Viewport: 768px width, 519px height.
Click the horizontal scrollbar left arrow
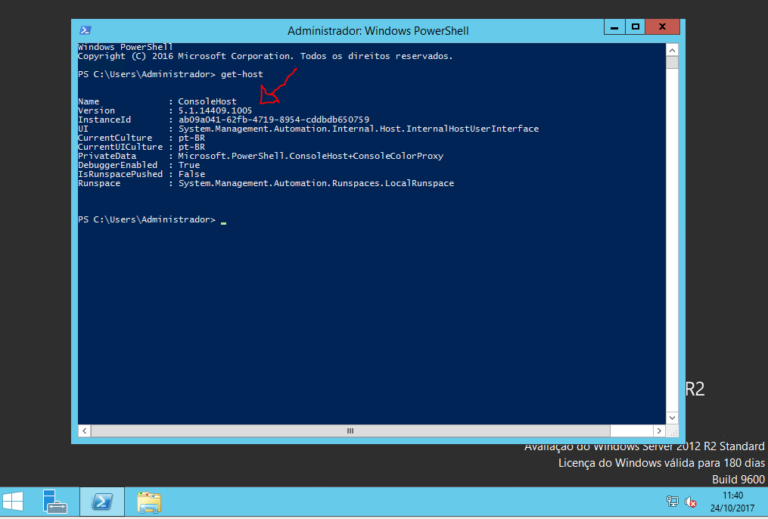click(x=84, y=431)
